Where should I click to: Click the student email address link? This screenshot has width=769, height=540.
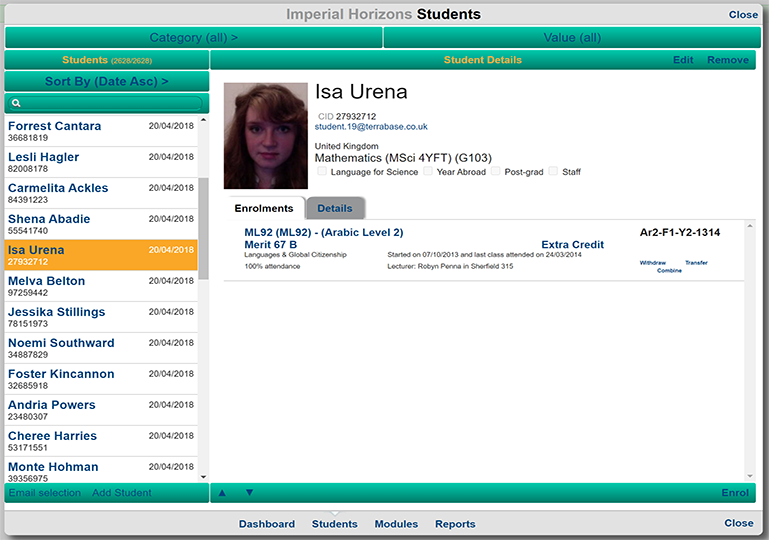click(371, 127)
